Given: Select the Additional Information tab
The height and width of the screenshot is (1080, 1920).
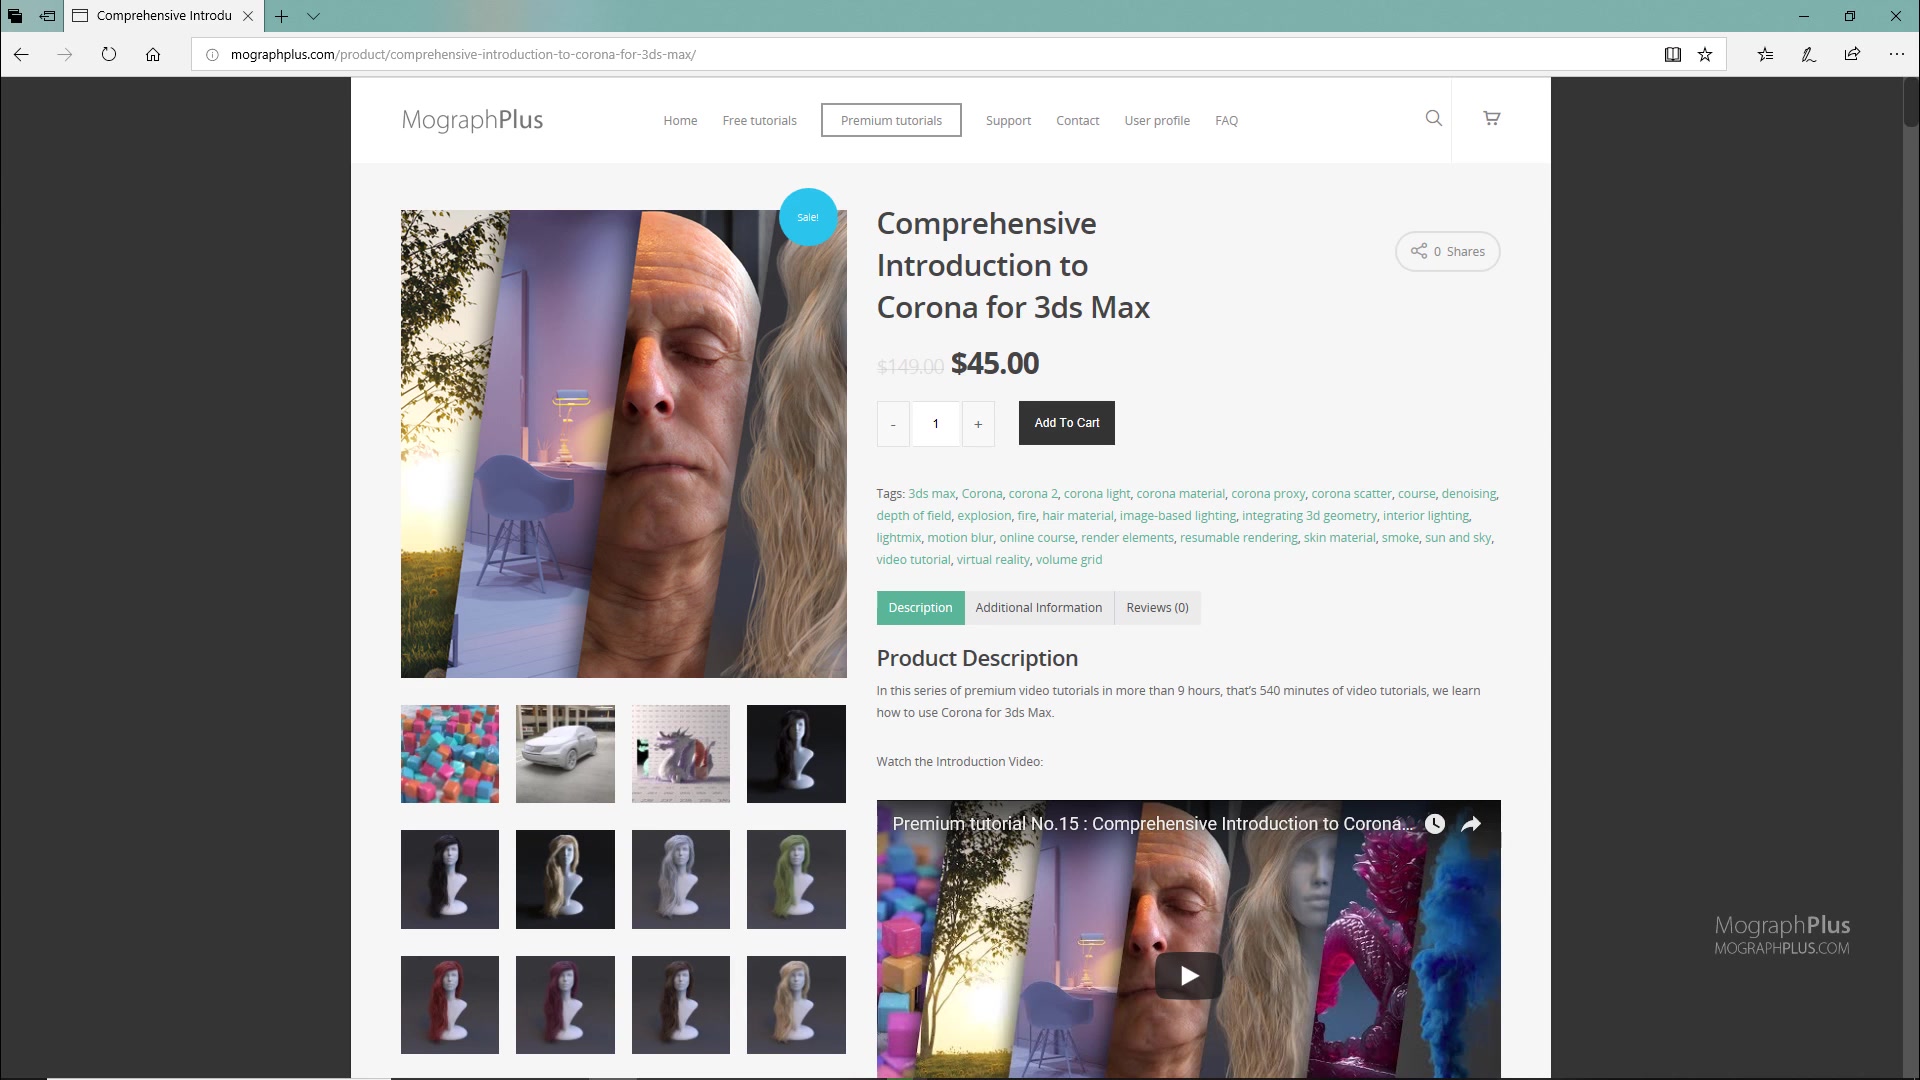Looking at the screenshot, I should (1038, 607).
